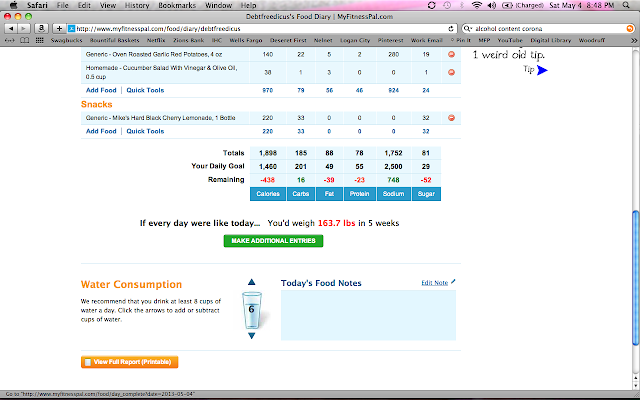This screenshot has width=640, height=400.
Task: Click the battery status icon
Action: [507, 5]
